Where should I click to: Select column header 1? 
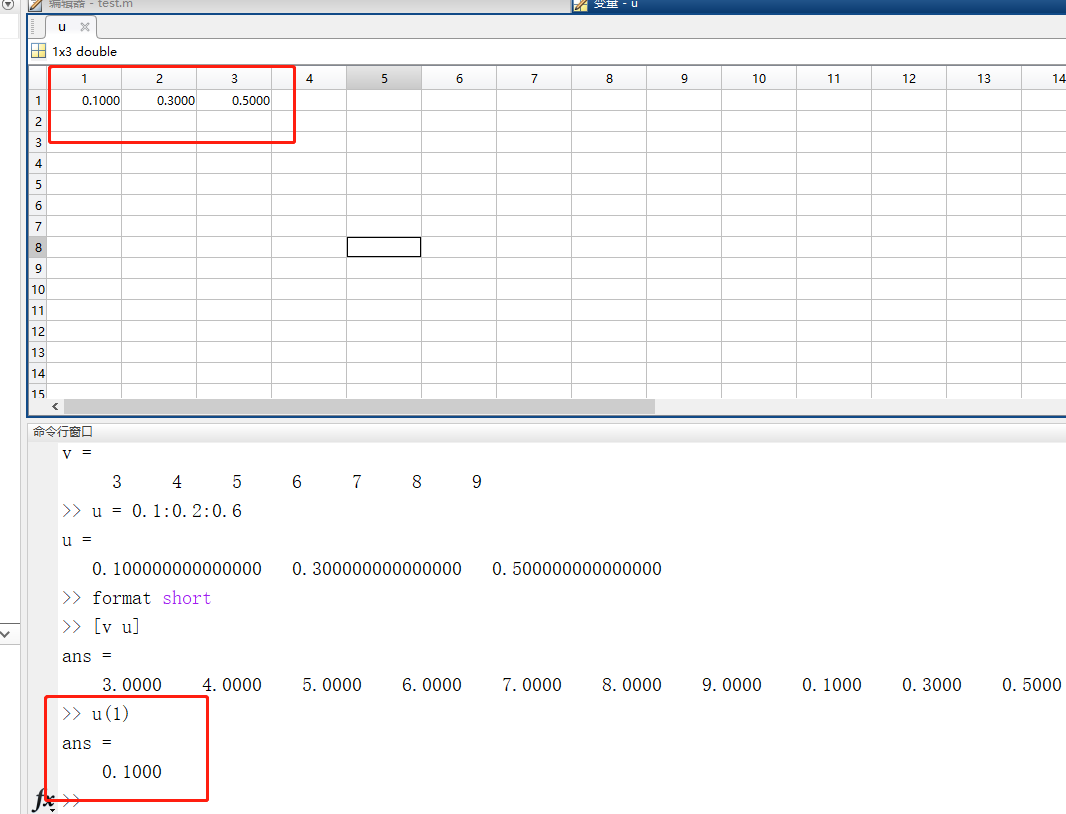(x=84, y=78)
